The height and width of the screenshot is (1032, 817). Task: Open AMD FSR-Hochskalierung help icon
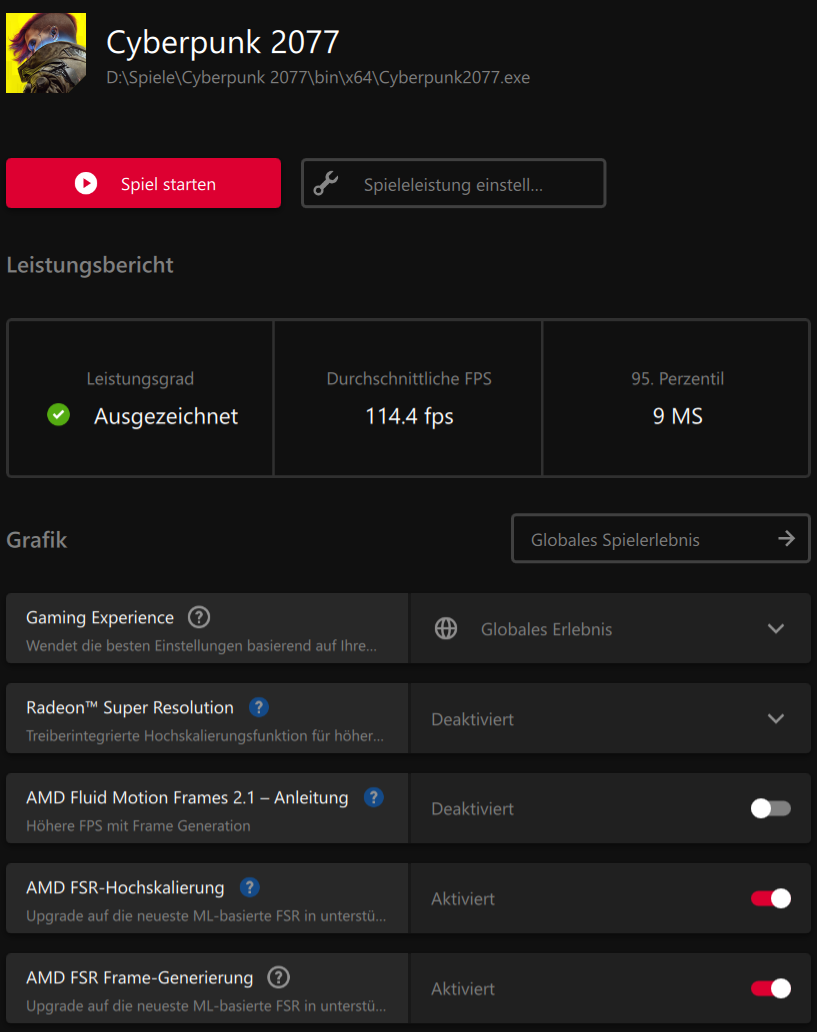(x=250, y=887)
